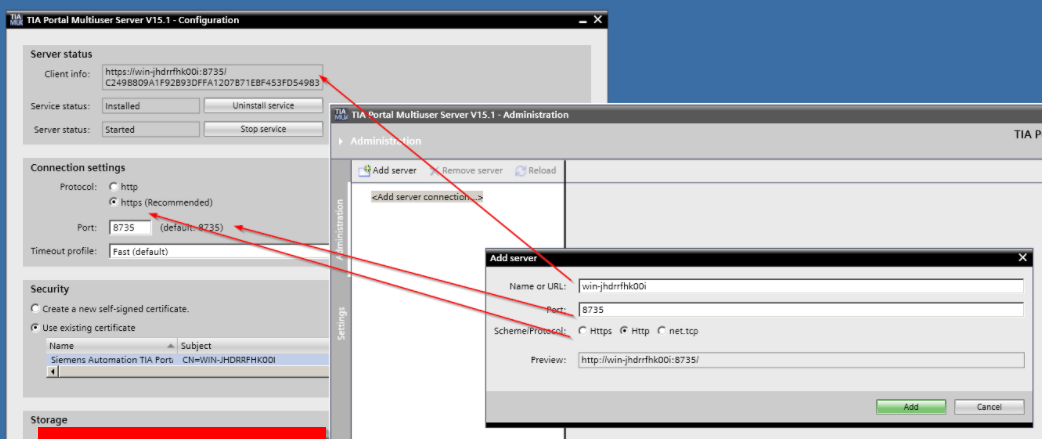
Task: Select net.tcp scheme in Add server dialog
Action: [662, 331]
